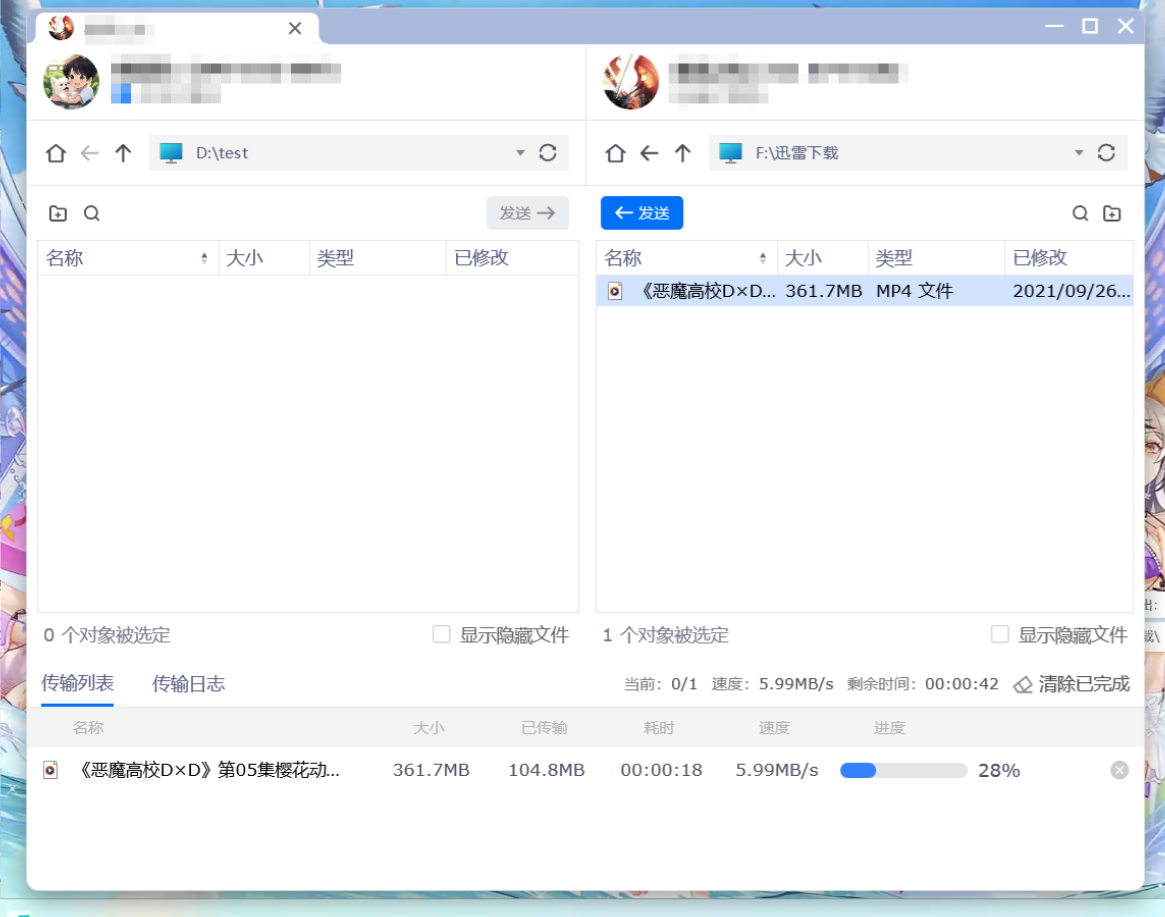Click 已修改 column header in right pane
Image resolution: width=1165 pixels, height=917 pixels.
pos(1068,258)
